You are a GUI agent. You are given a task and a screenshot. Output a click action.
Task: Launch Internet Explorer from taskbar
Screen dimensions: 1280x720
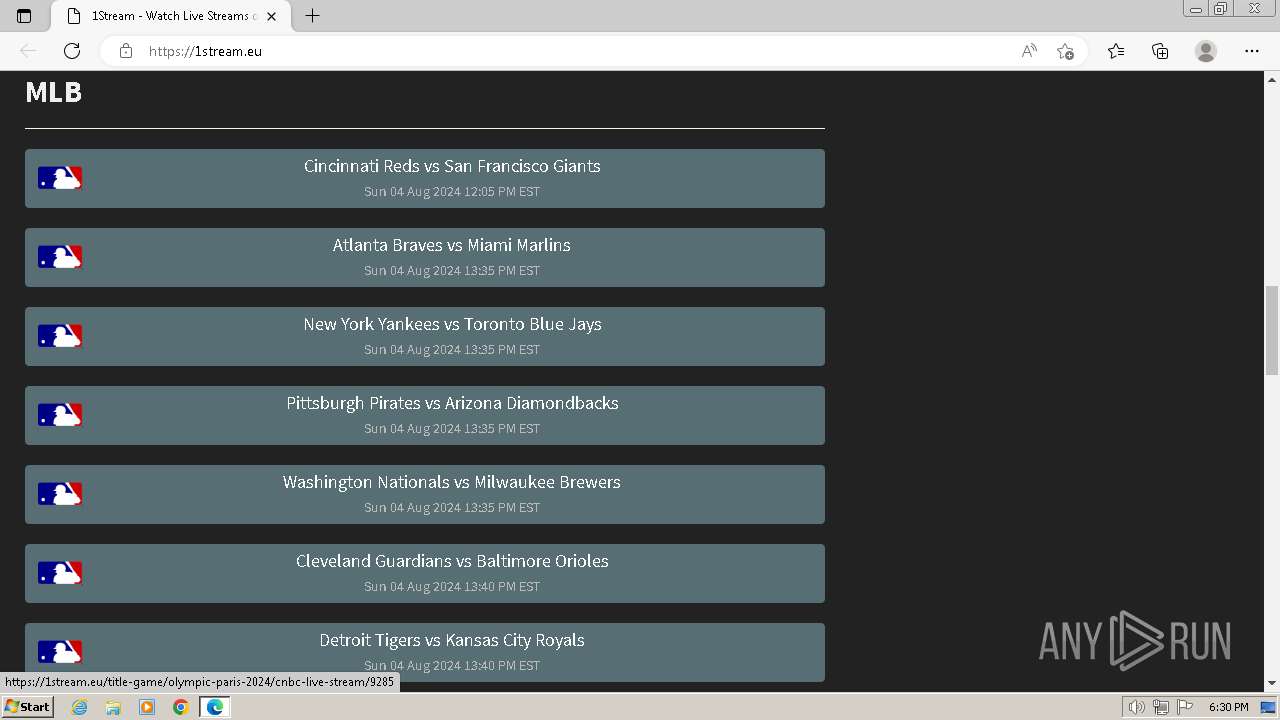pyautogui.click(x=79, y=707)
